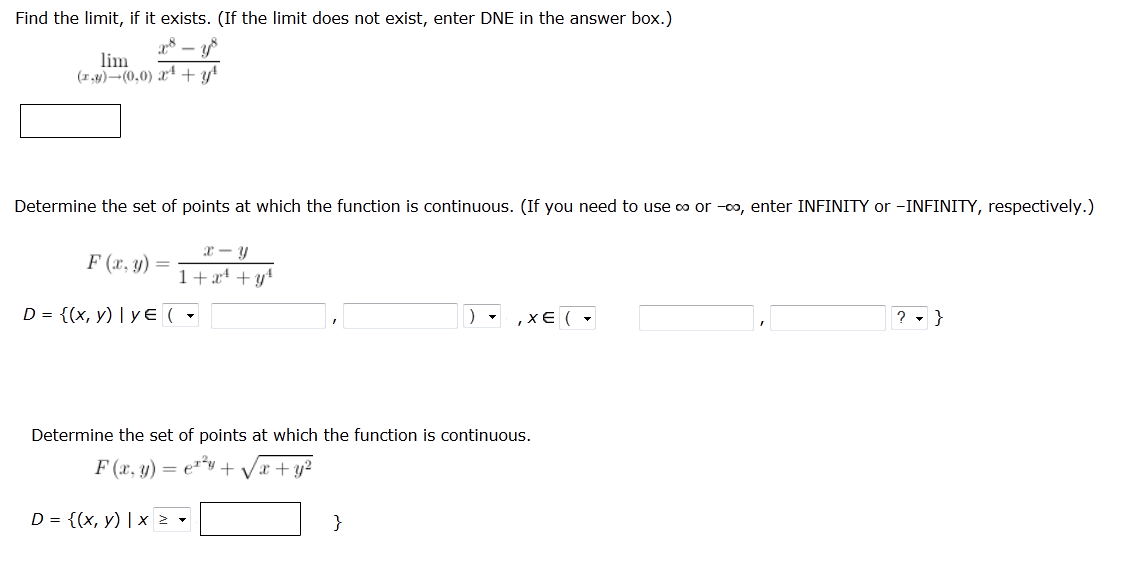Activate the second interval entry for F(x, y)
This screenshot has width=1124, height=580.
click(398, 316)
